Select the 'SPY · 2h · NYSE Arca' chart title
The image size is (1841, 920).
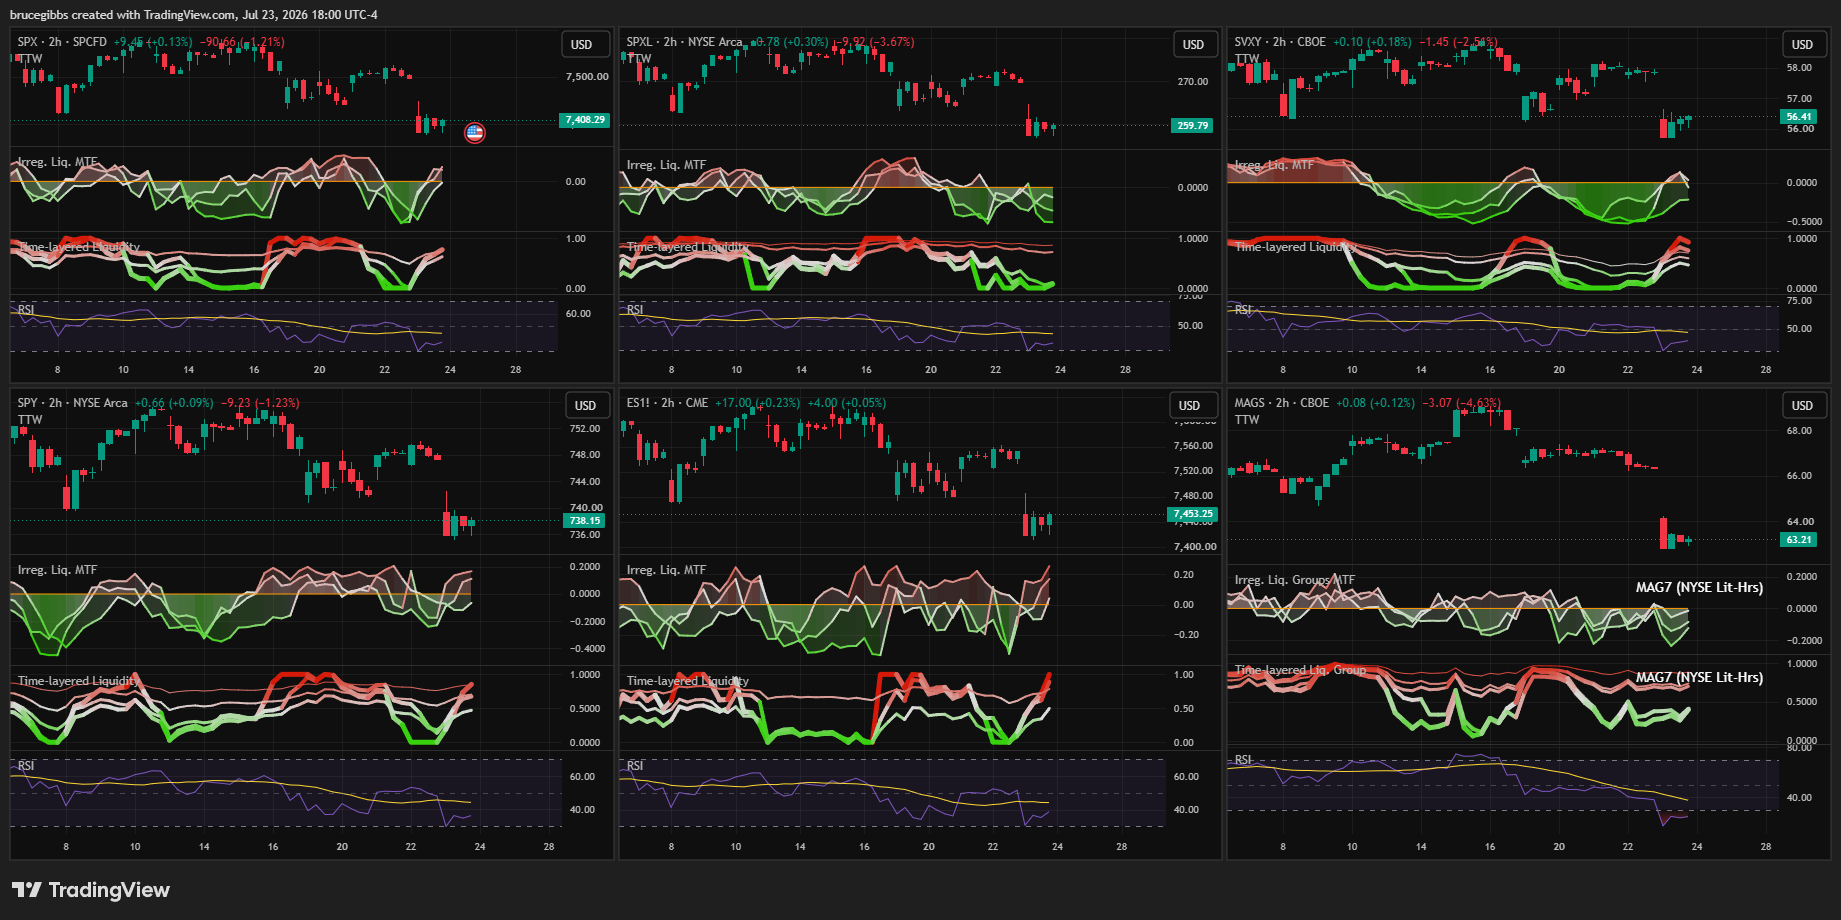pos(72,403)
